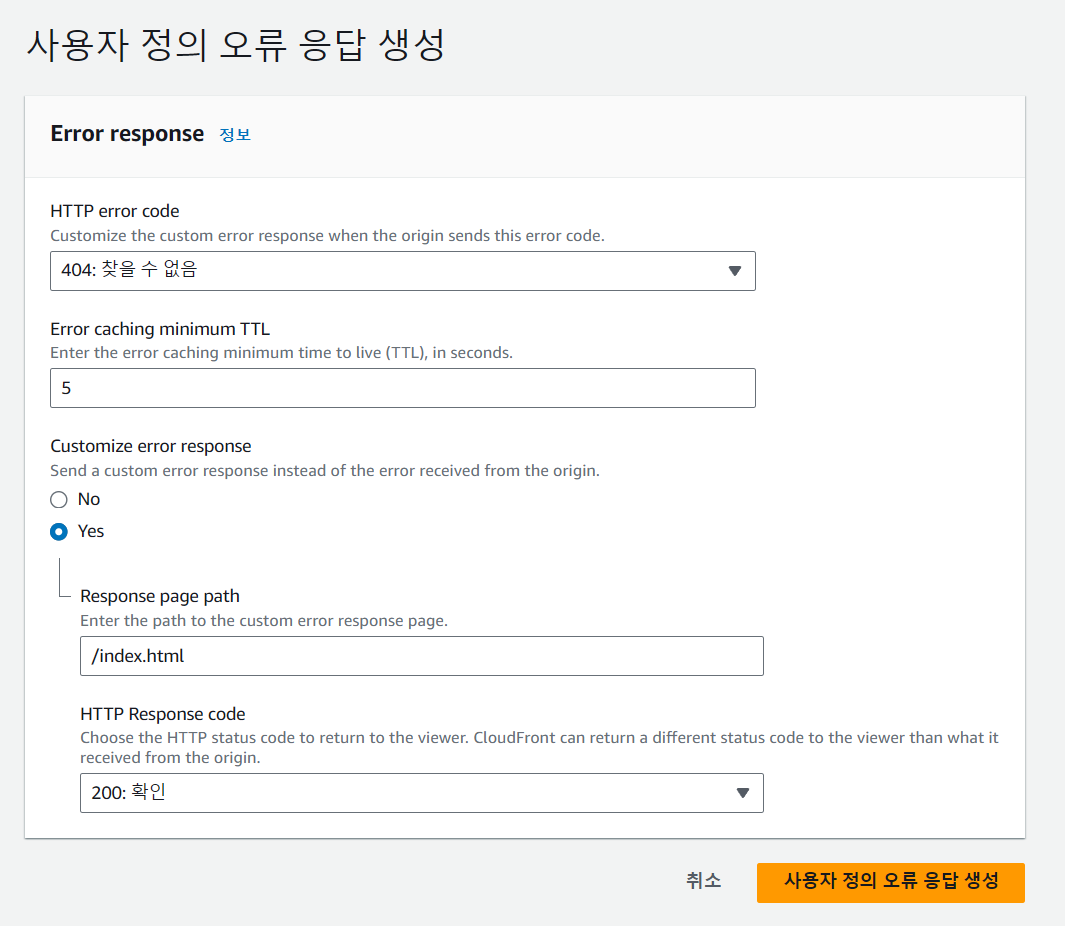The height and width of the screenshot is (926, 1065).
Task: Focus the Error caching minimum TTL input field
Action: coord(402,388)
